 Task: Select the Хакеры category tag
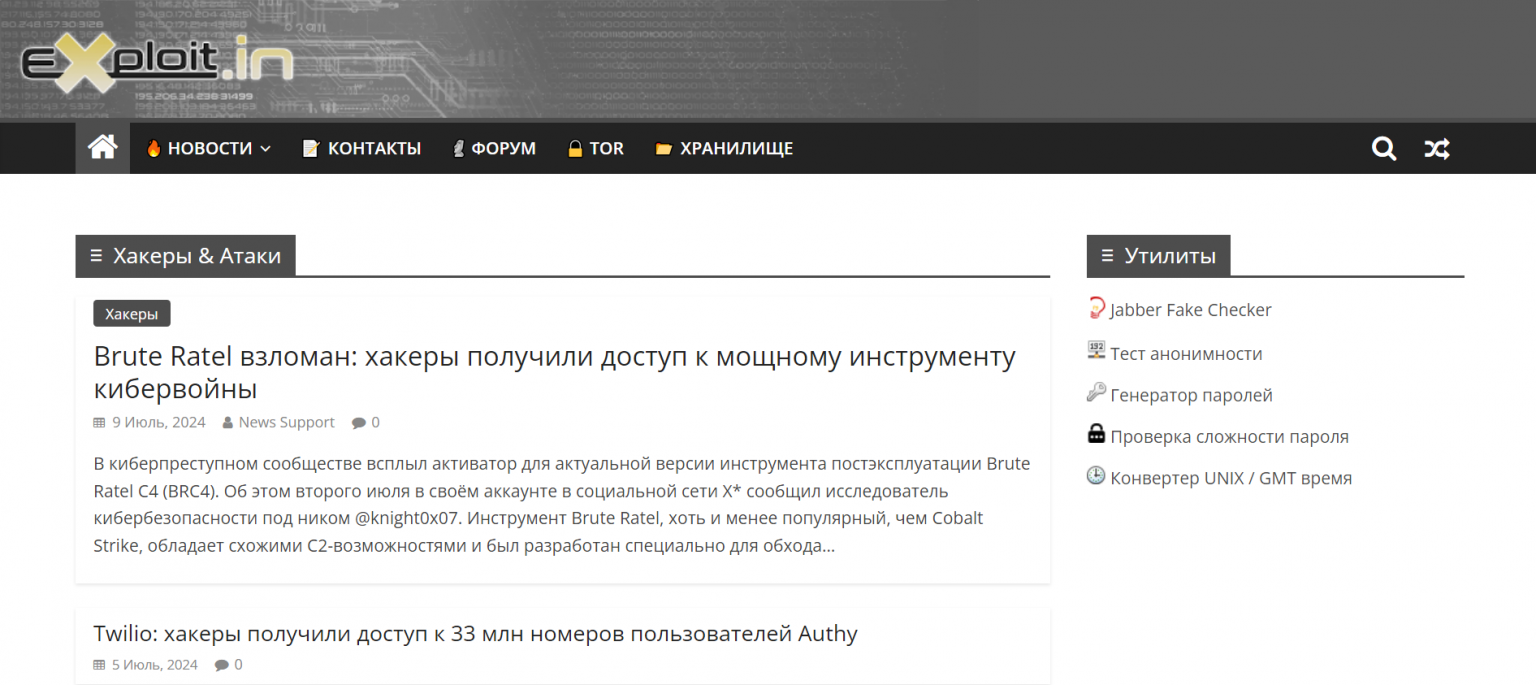(x=131, y=313)
